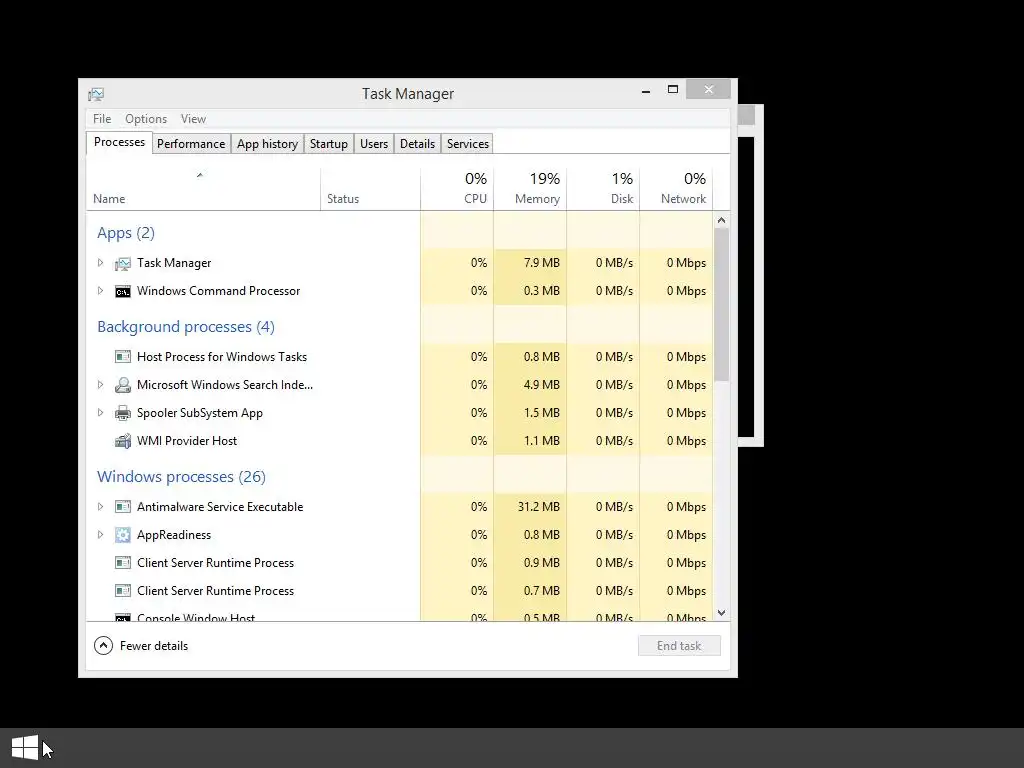The width and height of the screenshot is (1024, 768).
Task: Expand Microsoft Windows Search Indexer row
Action: 100,385
